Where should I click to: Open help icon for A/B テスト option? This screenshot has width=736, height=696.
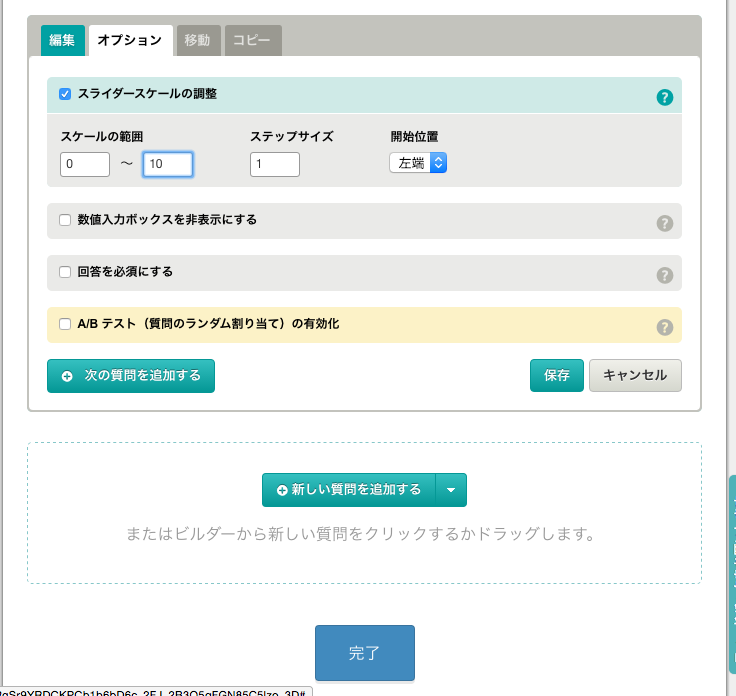pos(665,328)
